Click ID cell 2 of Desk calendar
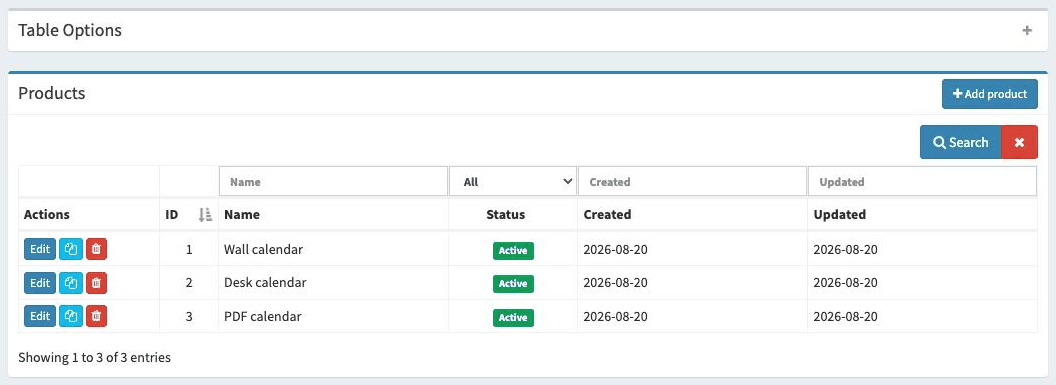 coord(189,283)
